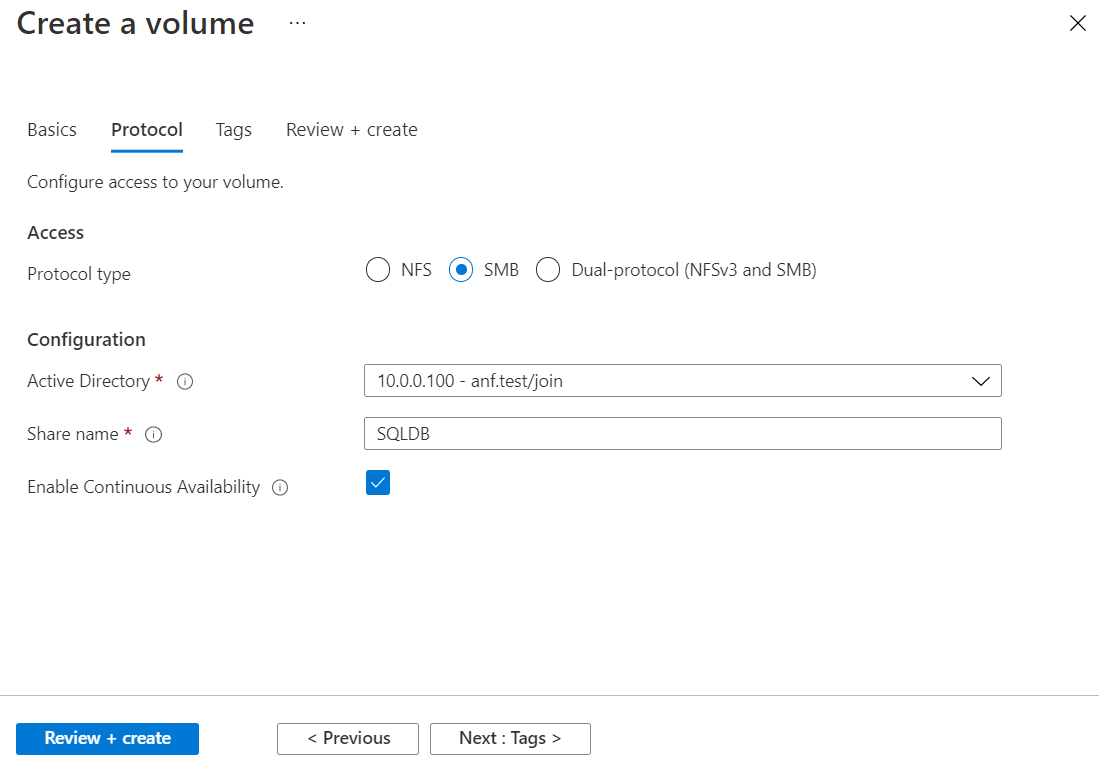
Task: Switch to the Basics tab
Action: click(52, 130)
